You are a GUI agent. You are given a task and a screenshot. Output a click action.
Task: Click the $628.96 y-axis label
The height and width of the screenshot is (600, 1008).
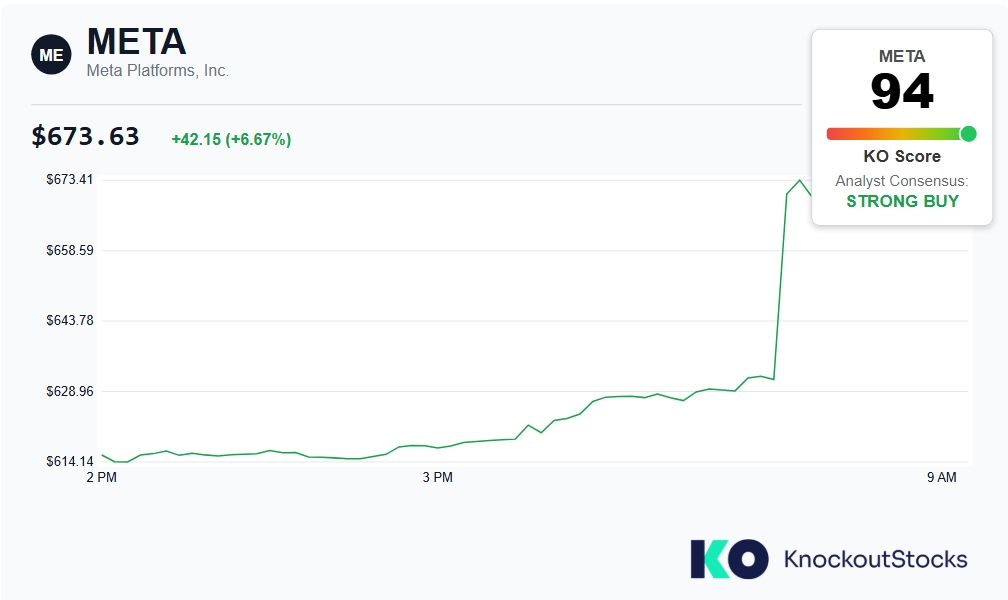pos(69,391)
